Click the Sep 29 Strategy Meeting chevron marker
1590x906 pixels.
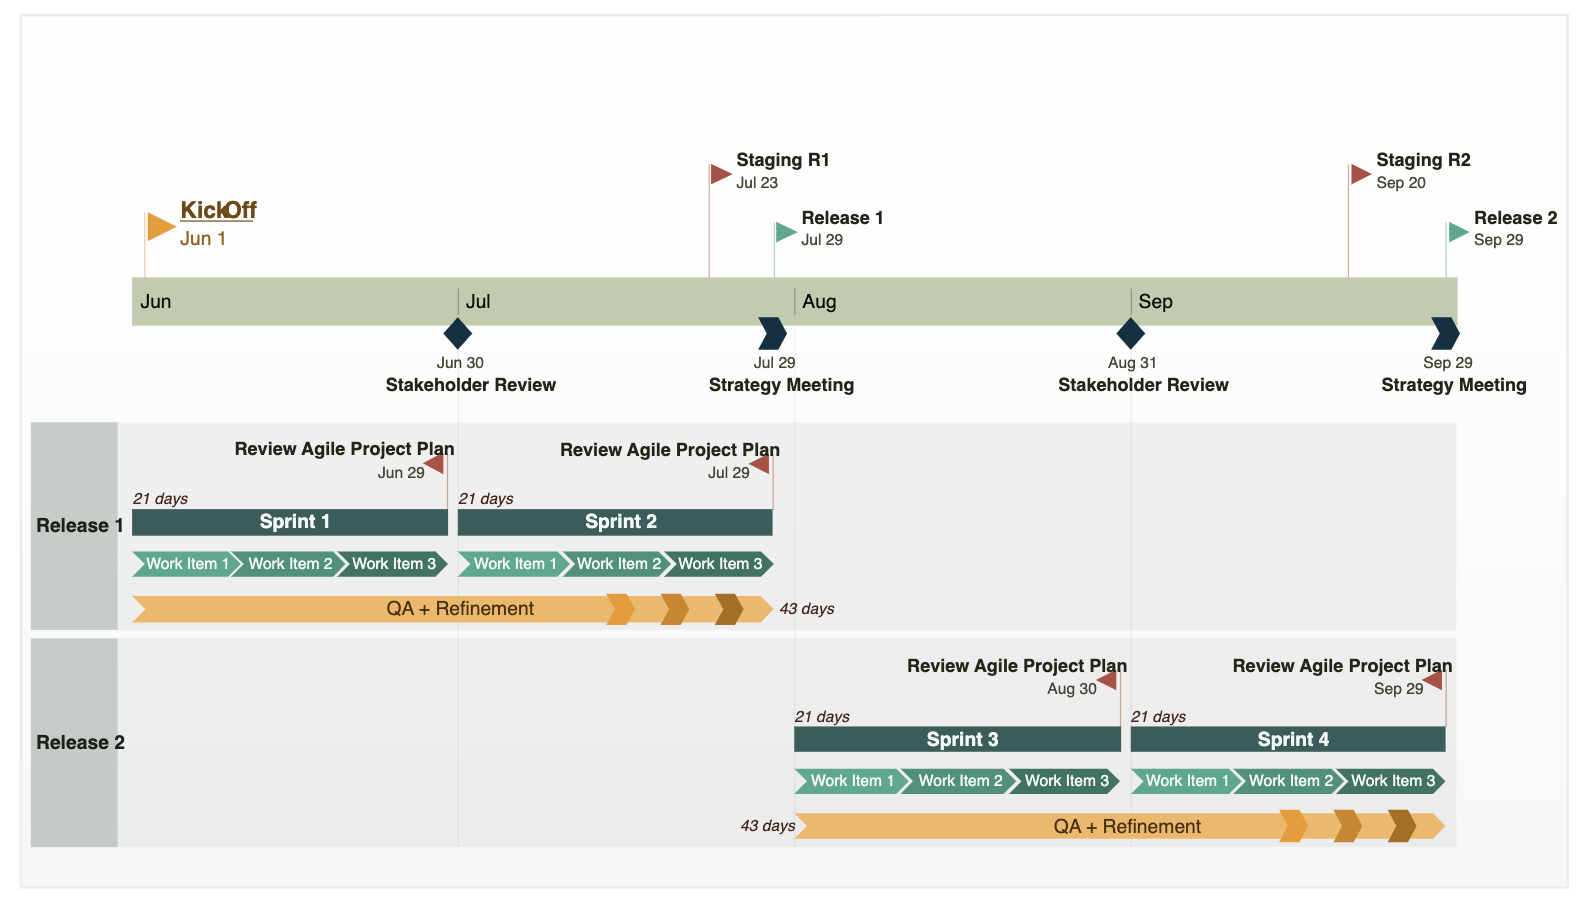coord(1445,333)
